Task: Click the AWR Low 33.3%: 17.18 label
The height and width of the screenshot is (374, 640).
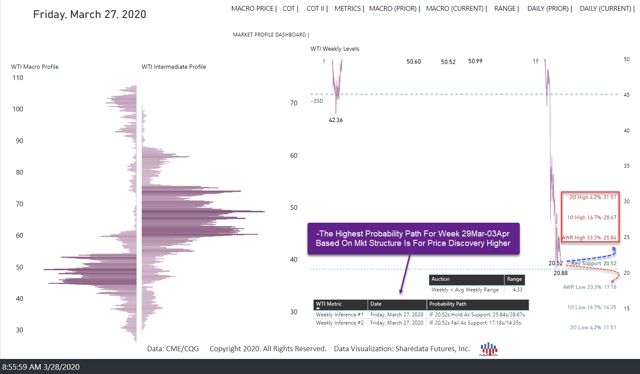Action: (590, 287)
